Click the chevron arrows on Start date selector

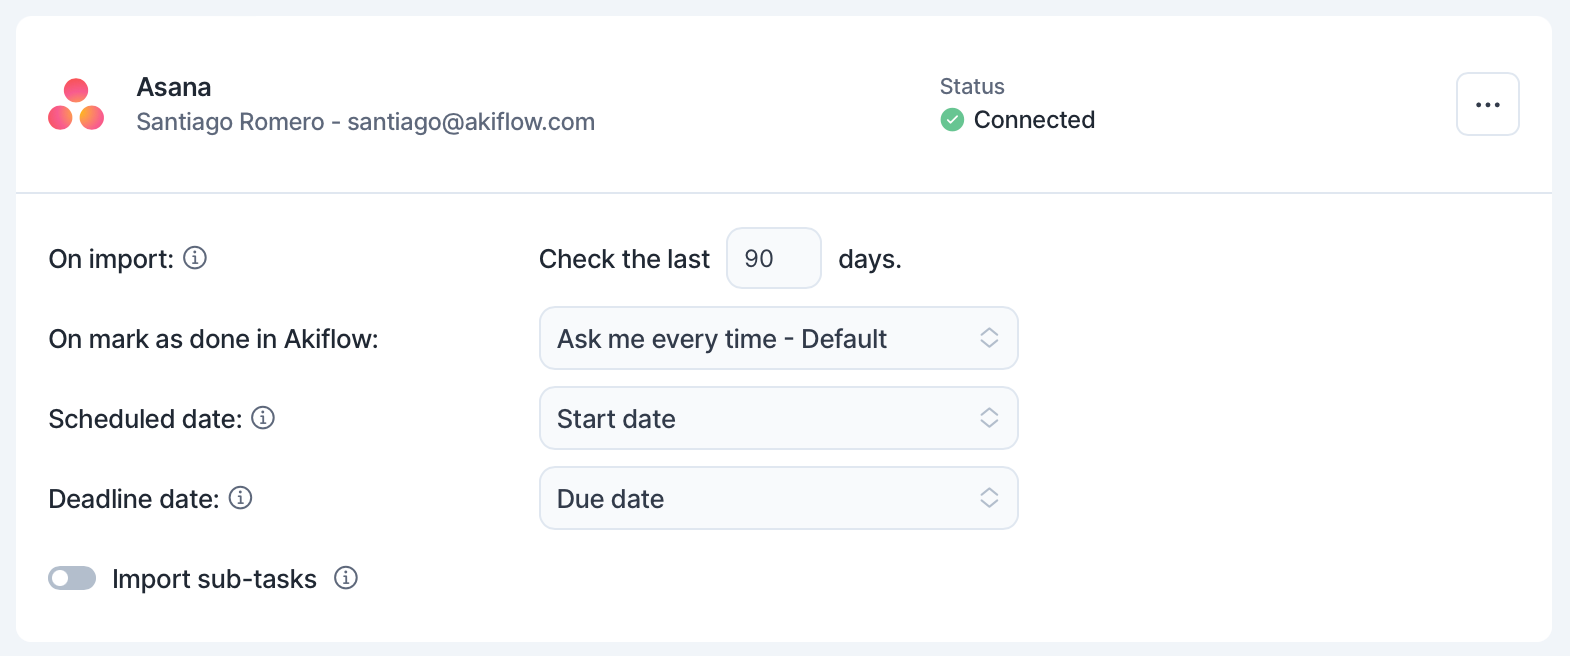point(989,418)
